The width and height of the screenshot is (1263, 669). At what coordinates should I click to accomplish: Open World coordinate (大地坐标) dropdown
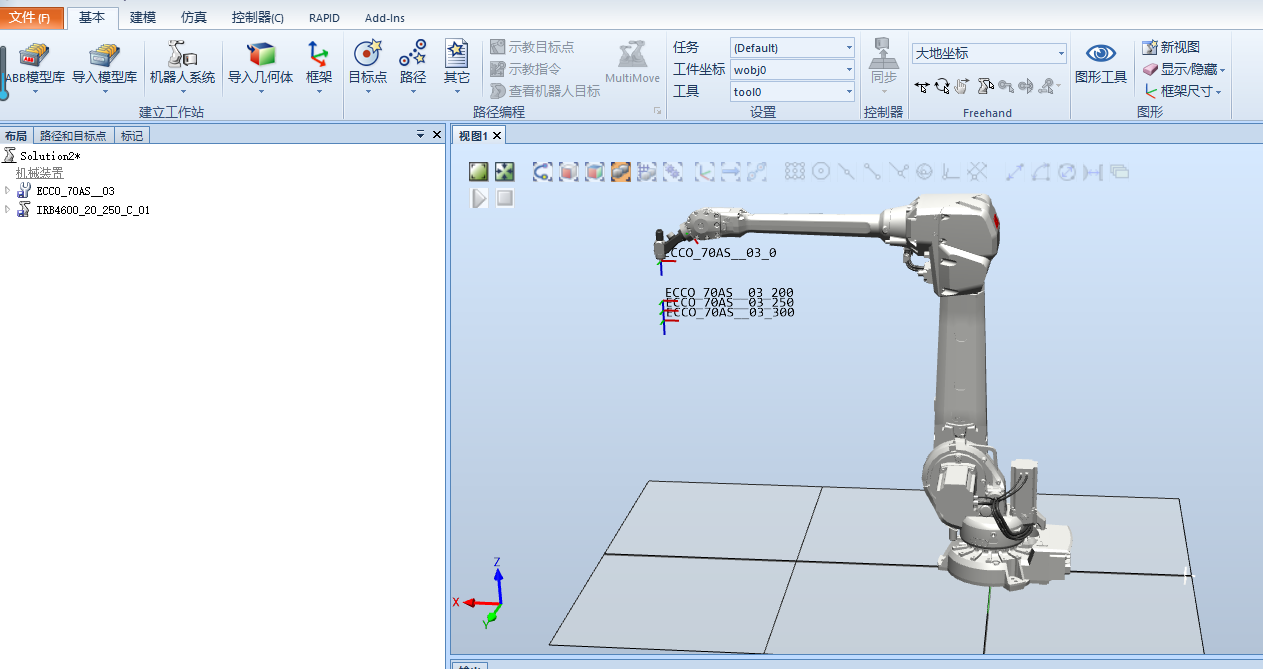989,53
